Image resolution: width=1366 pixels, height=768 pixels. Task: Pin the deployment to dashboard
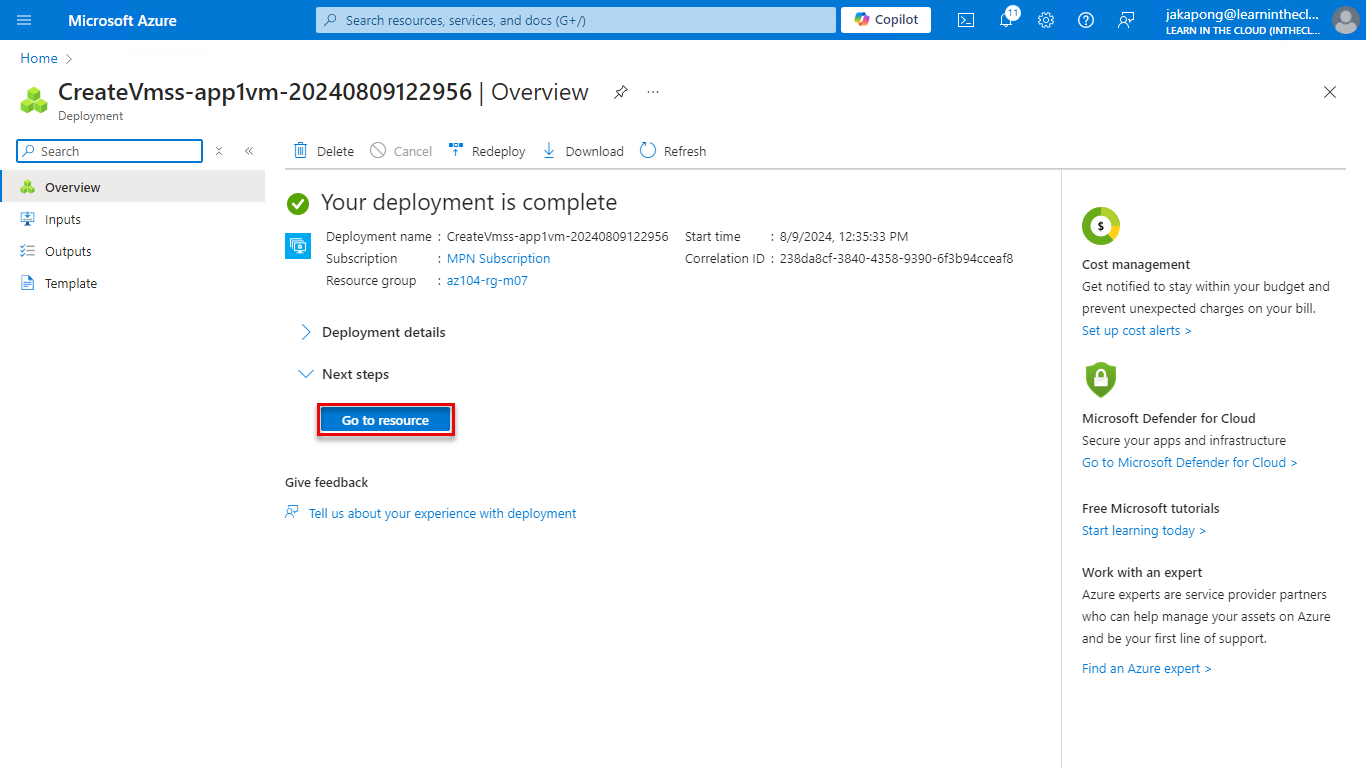tap(621, 92)
